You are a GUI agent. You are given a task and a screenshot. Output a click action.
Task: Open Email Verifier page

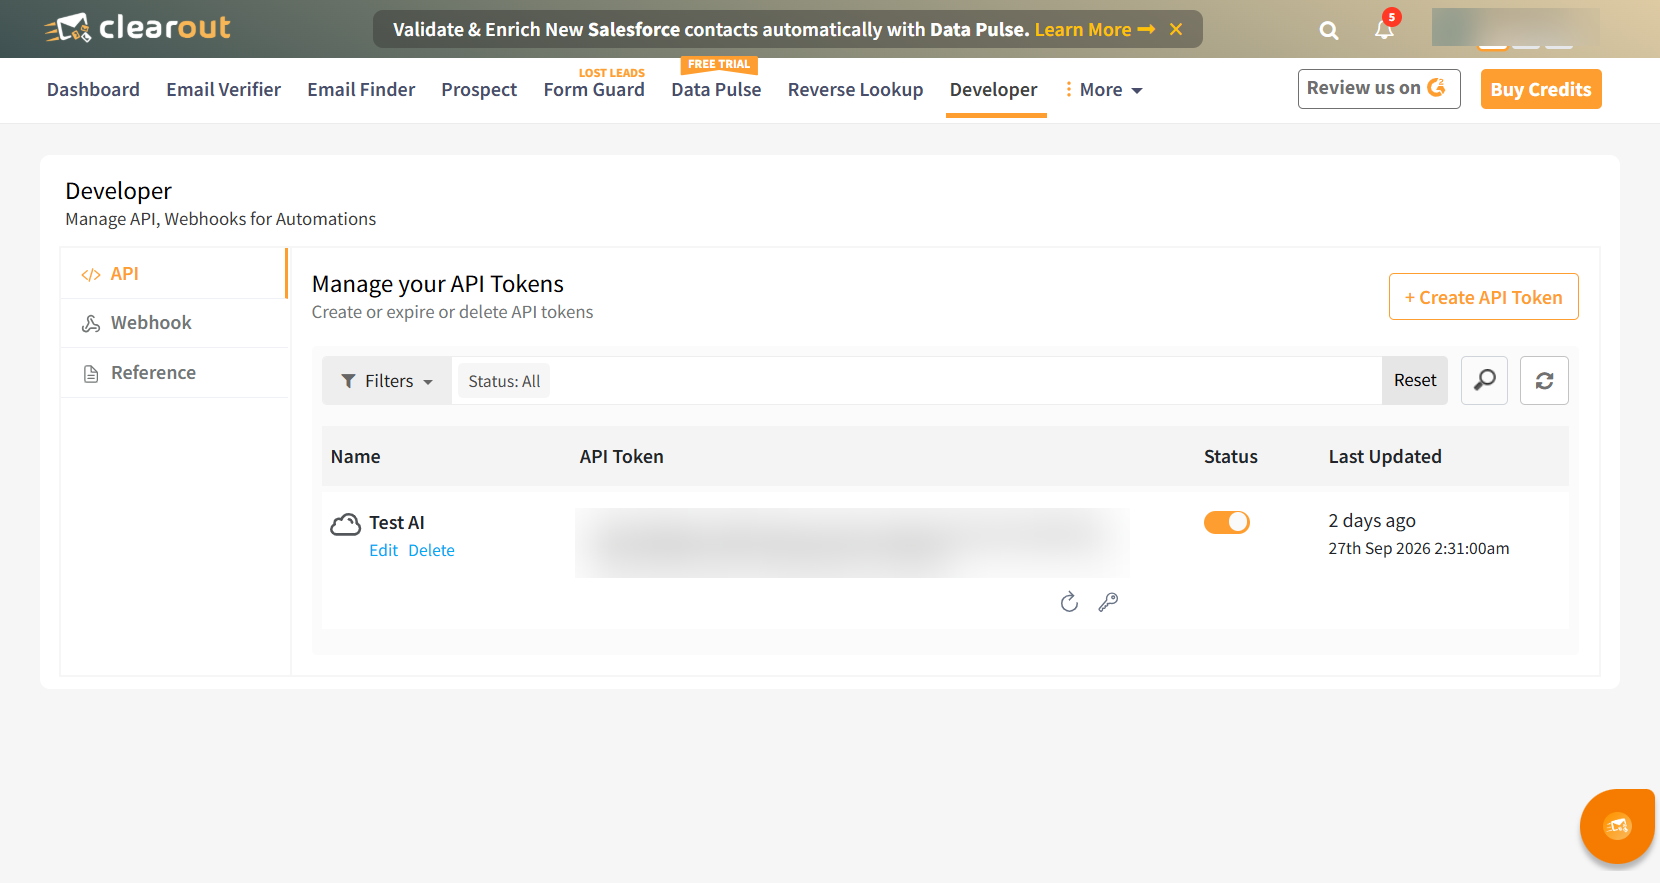click(x=223, y=90)
